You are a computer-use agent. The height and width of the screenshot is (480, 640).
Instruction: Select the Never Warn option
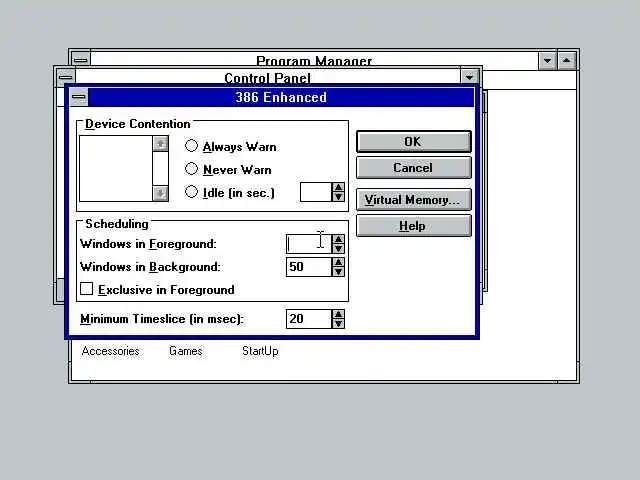(229, 169)
